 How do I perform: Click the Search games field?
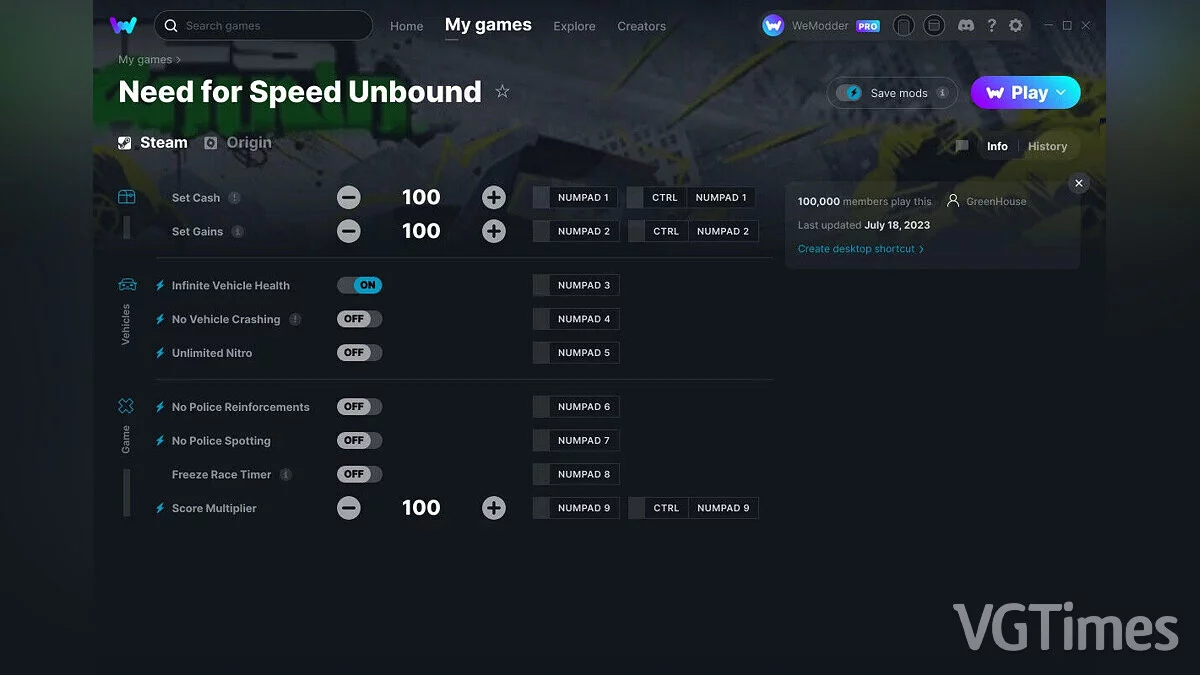click(x=263, y=25)
